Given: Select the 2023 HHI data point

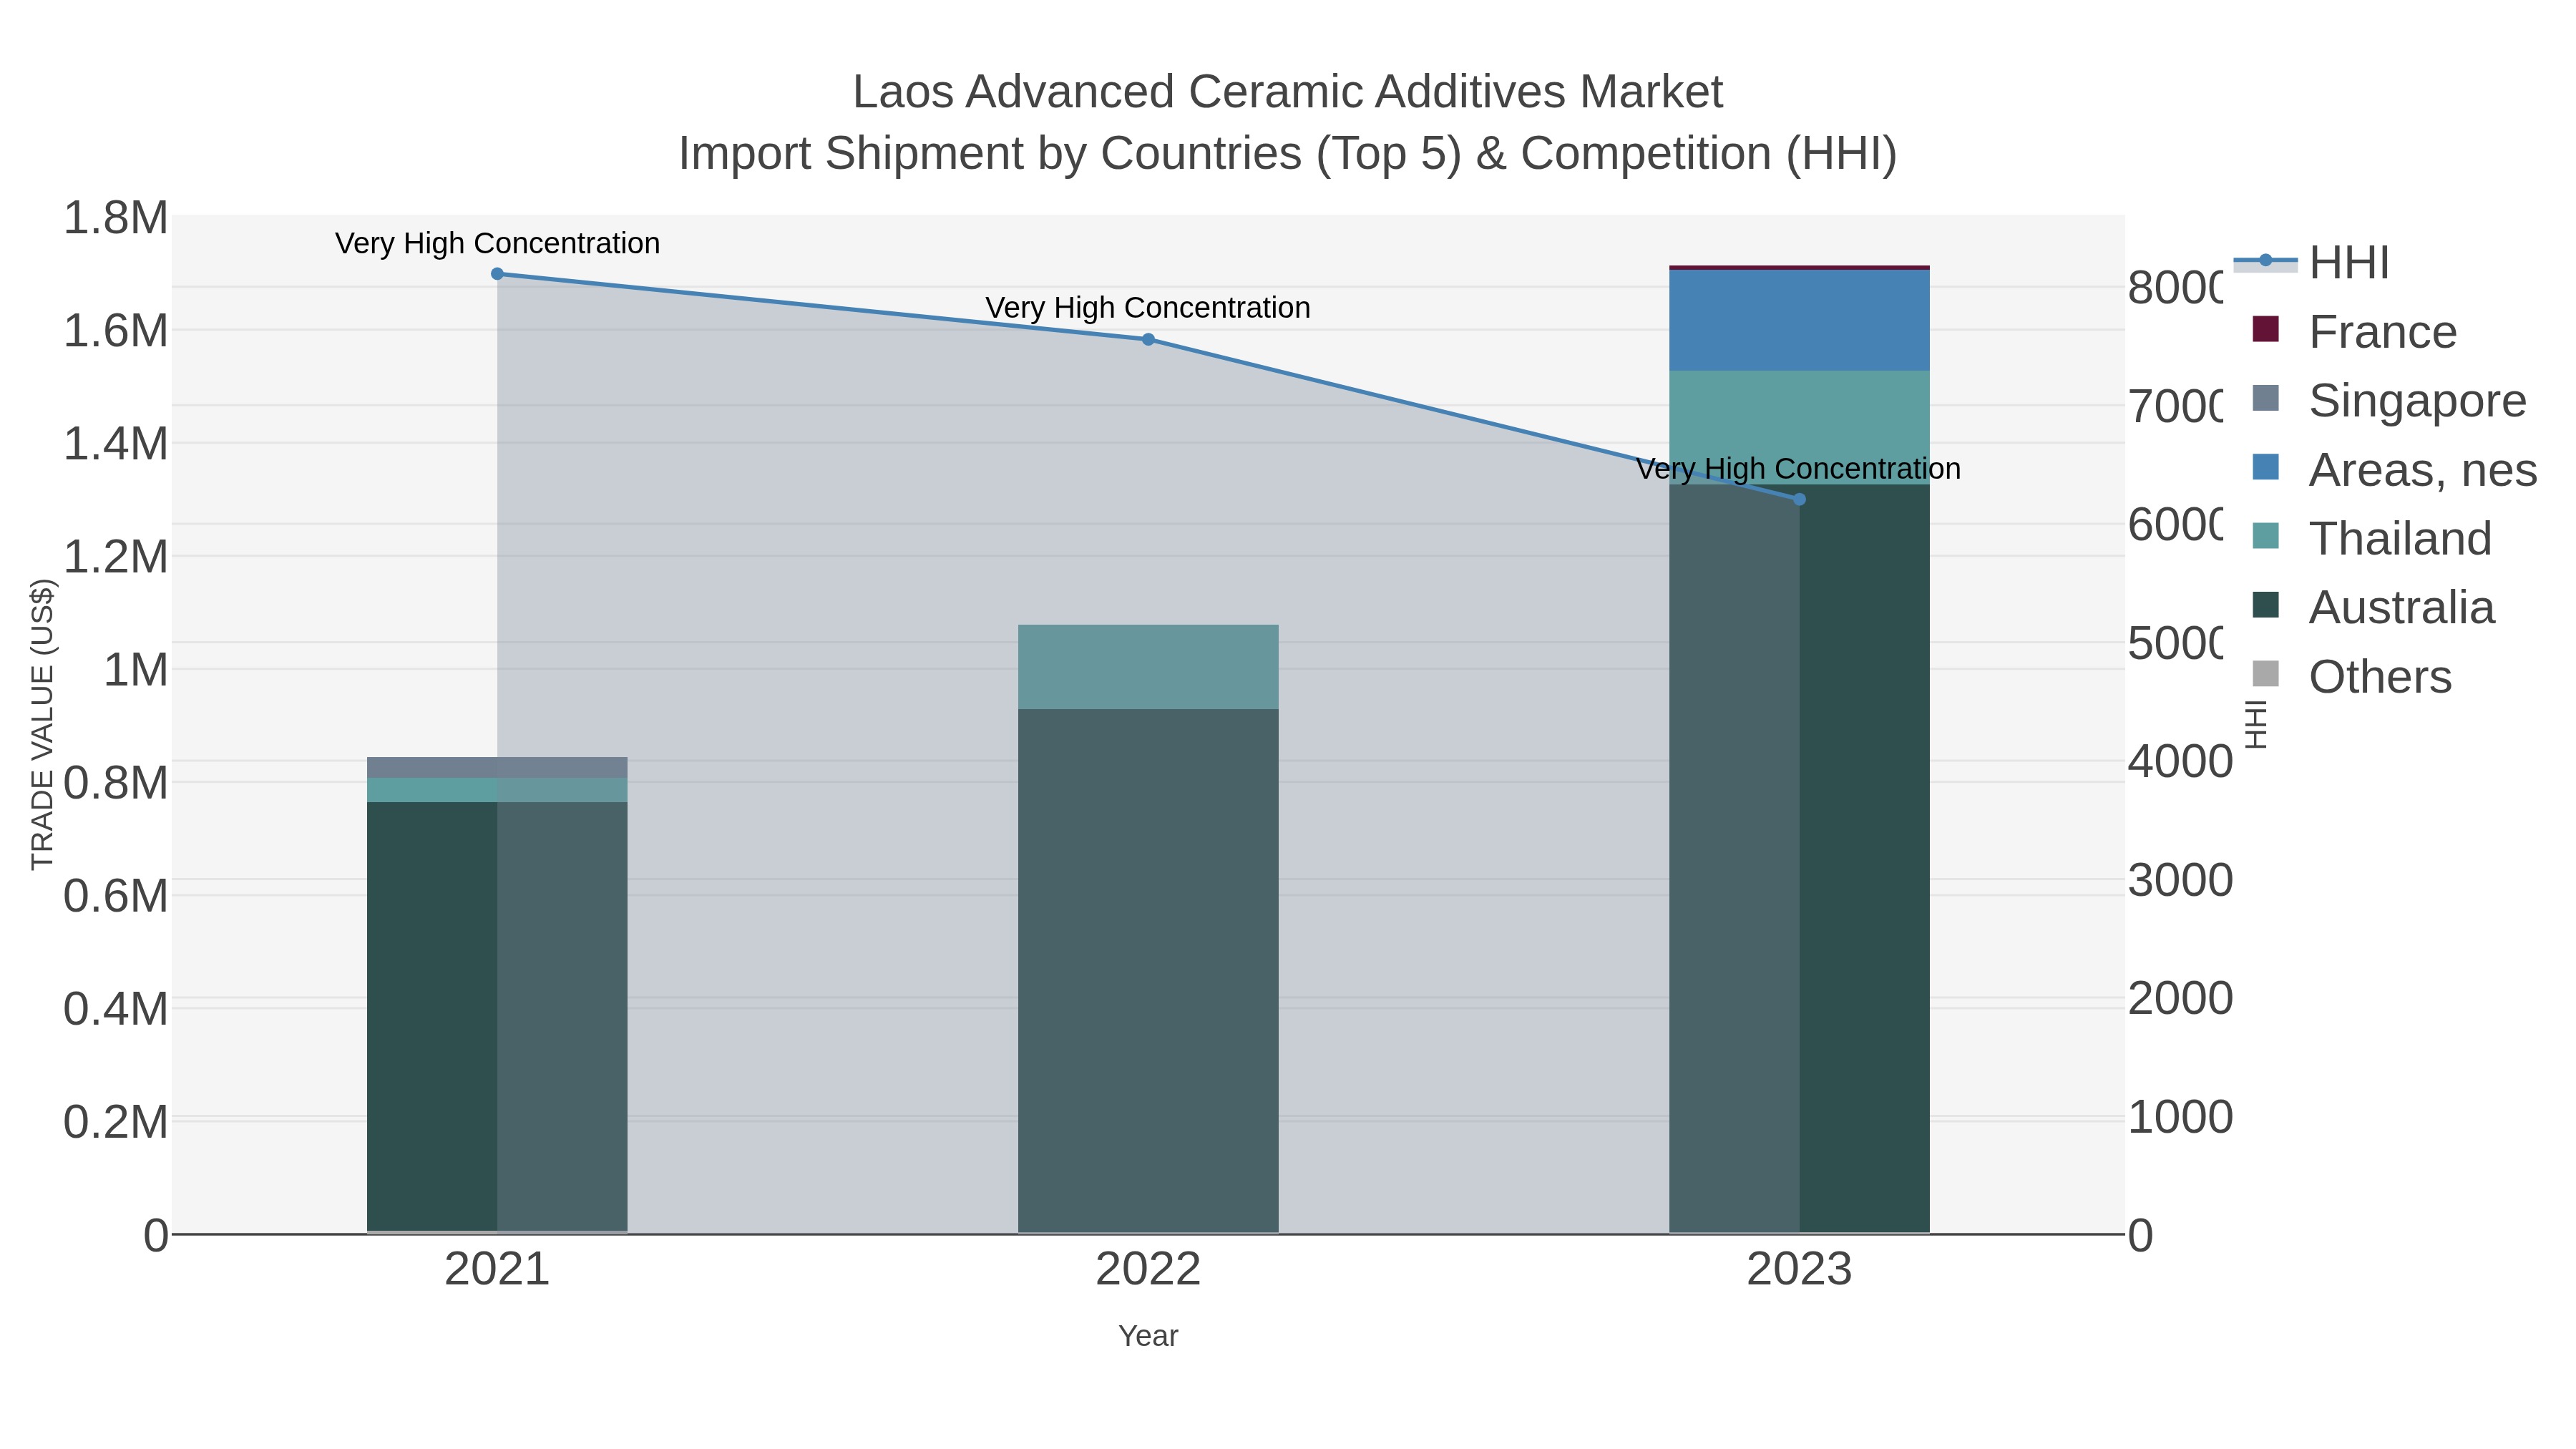Looking at the screenshot, I should point(1799,499).
